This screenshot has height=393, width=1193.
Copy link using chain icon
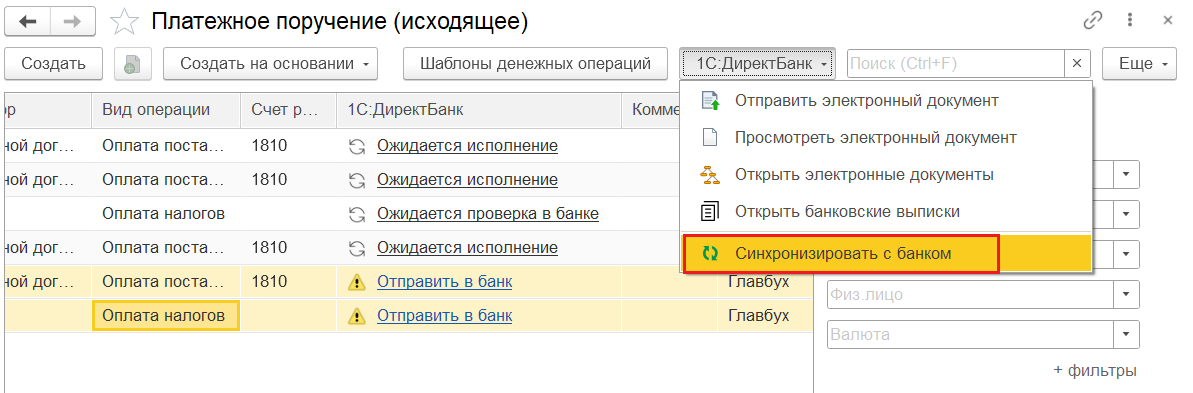(x=1093, y=21)
